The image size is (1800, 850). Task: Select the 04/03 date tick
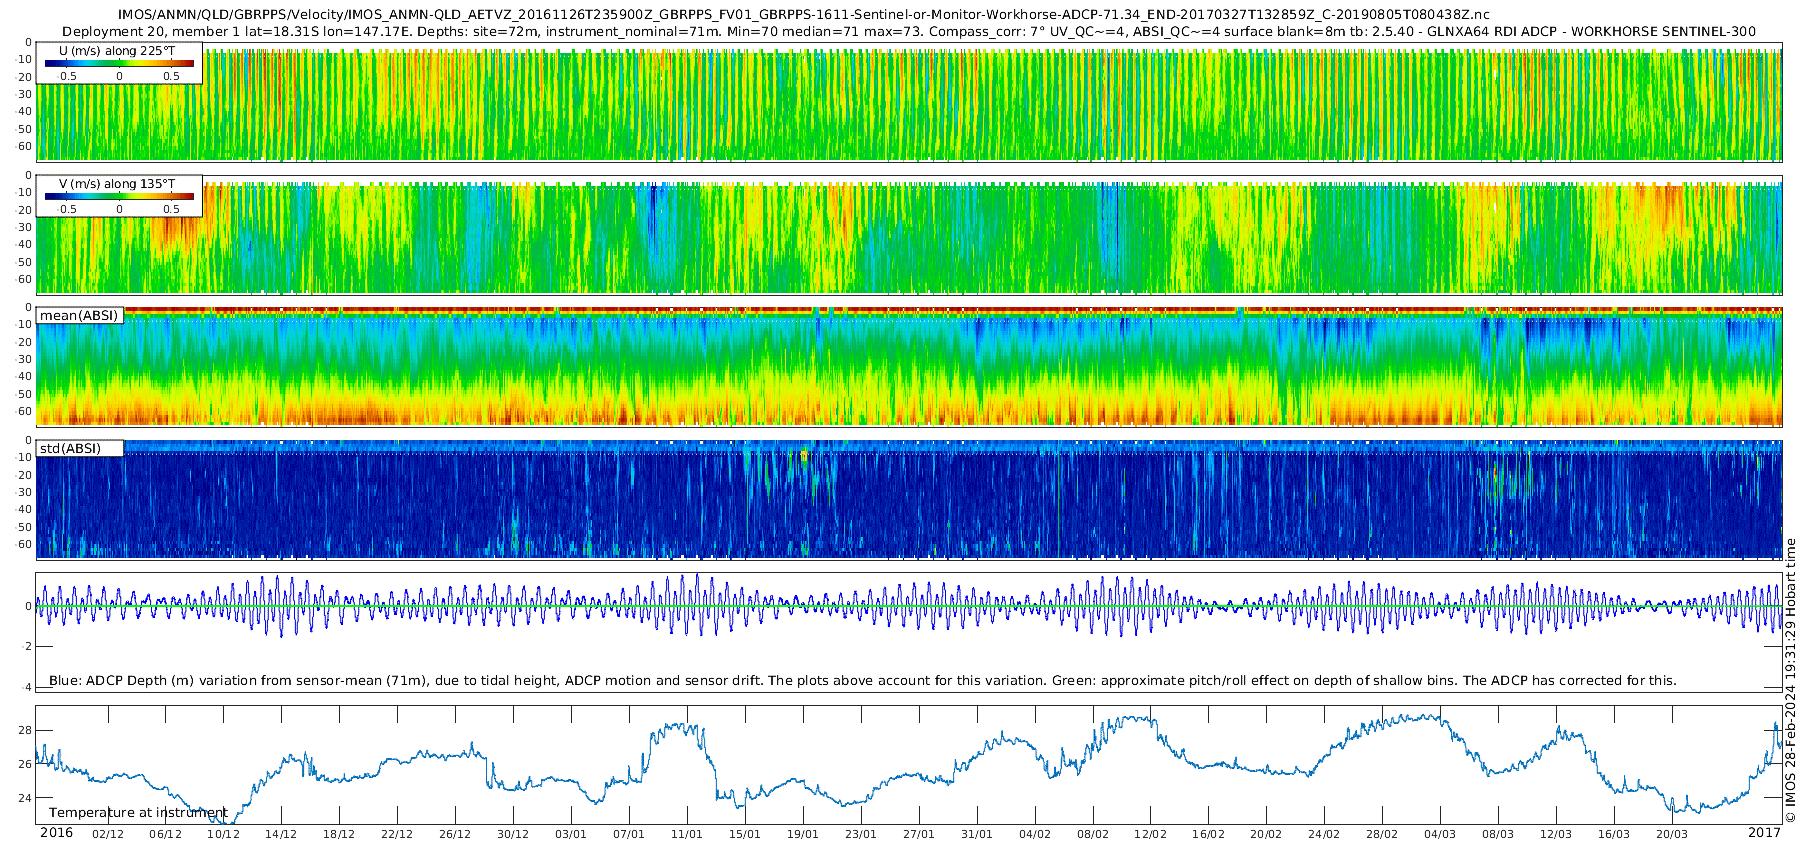pyautogui.click(x=1440, y=835)
